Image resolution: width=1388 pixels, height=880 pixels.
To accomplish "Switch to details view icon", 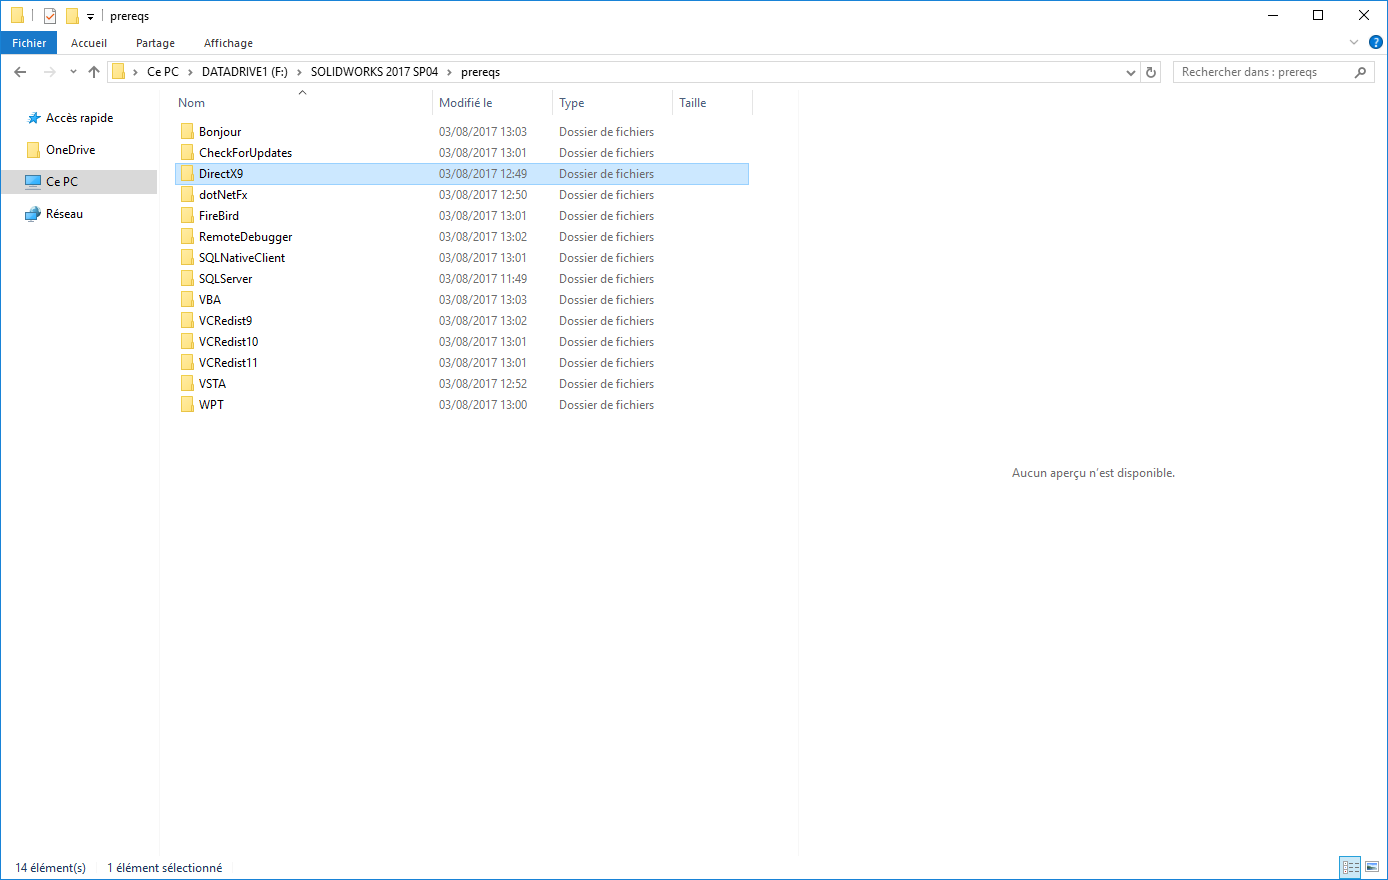I will (1350, 867).
